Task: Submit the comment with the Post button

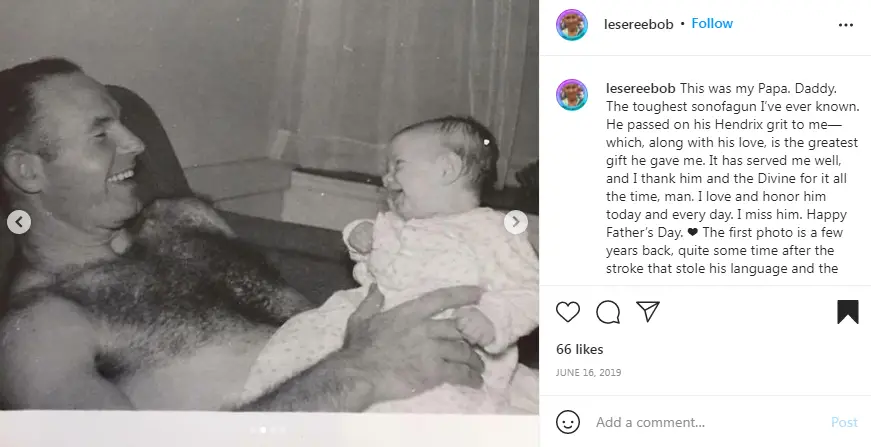Action: coord(844,423)
